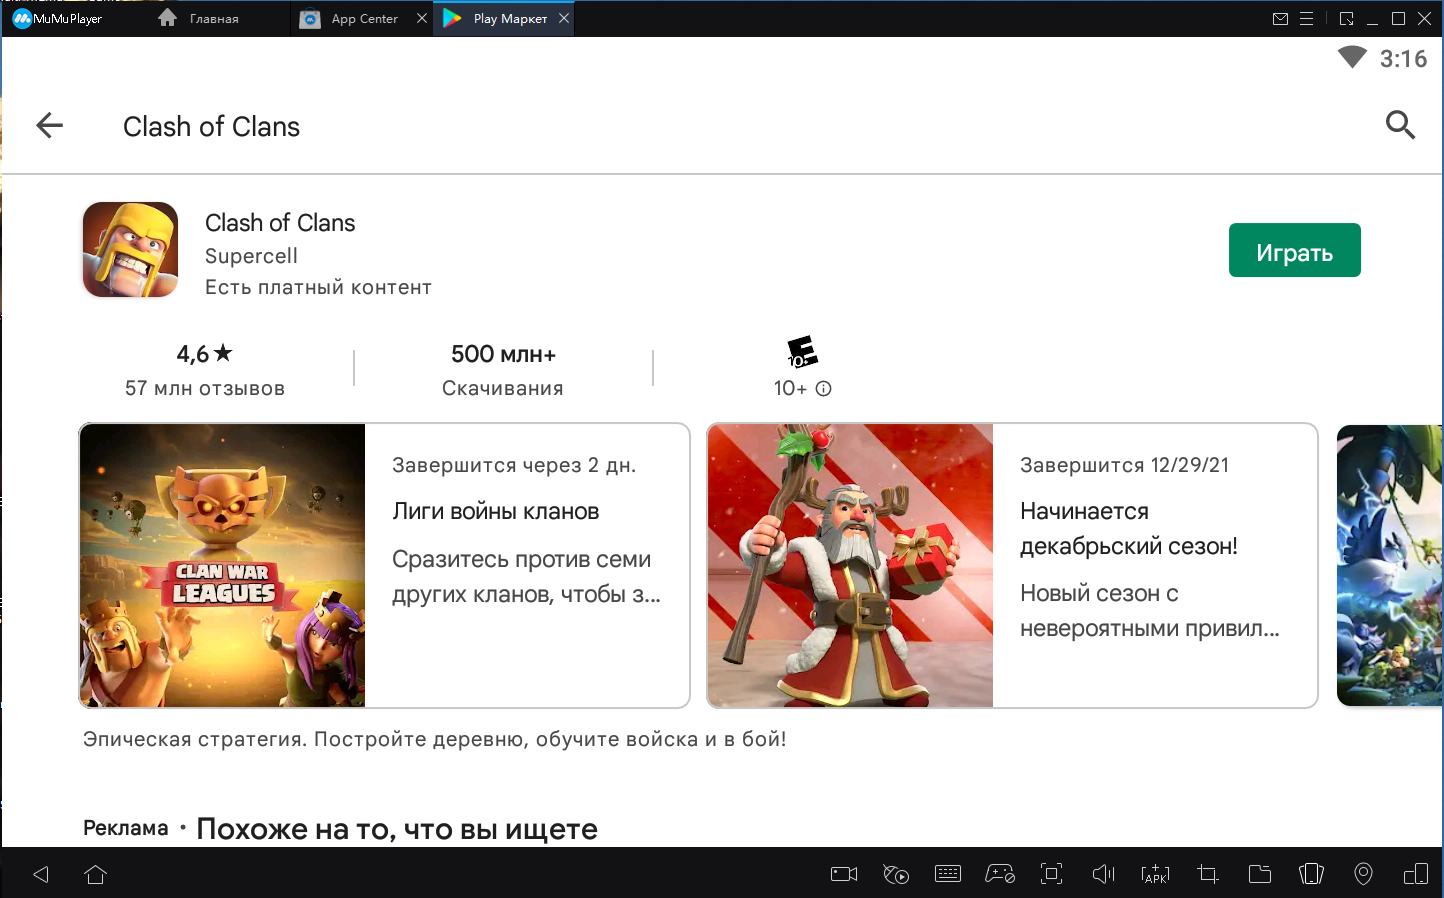Open the декабрьский сезон event card

1012,565
